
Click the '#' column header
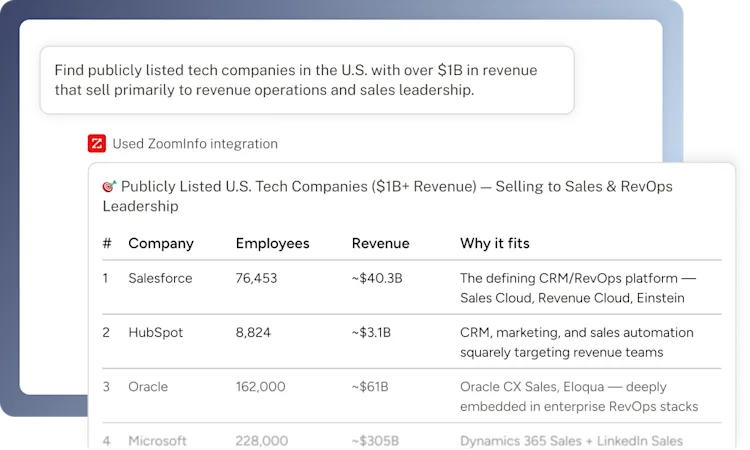click(x=107, y=243)
